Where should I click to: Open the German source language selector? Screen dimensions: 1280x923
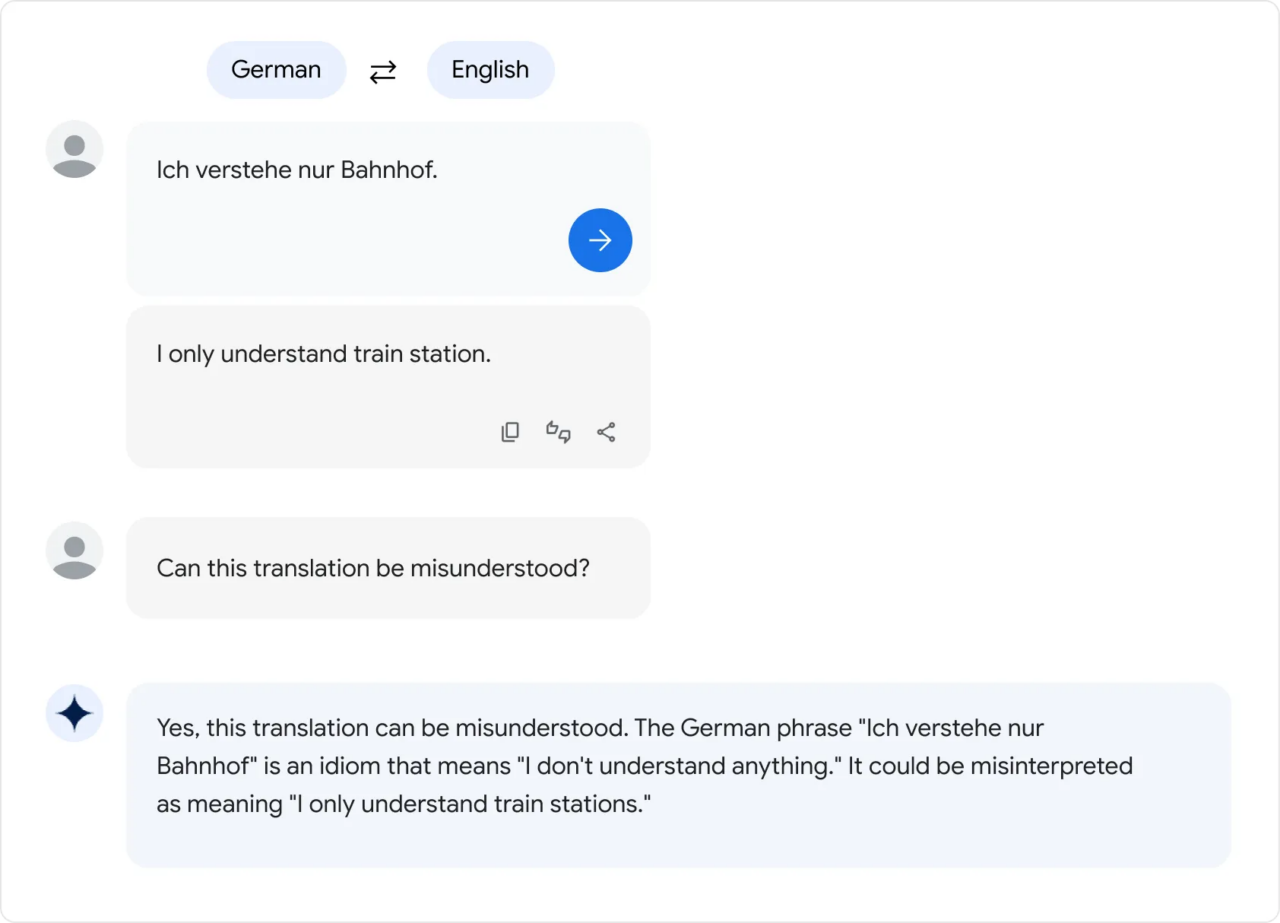point(276,70)
